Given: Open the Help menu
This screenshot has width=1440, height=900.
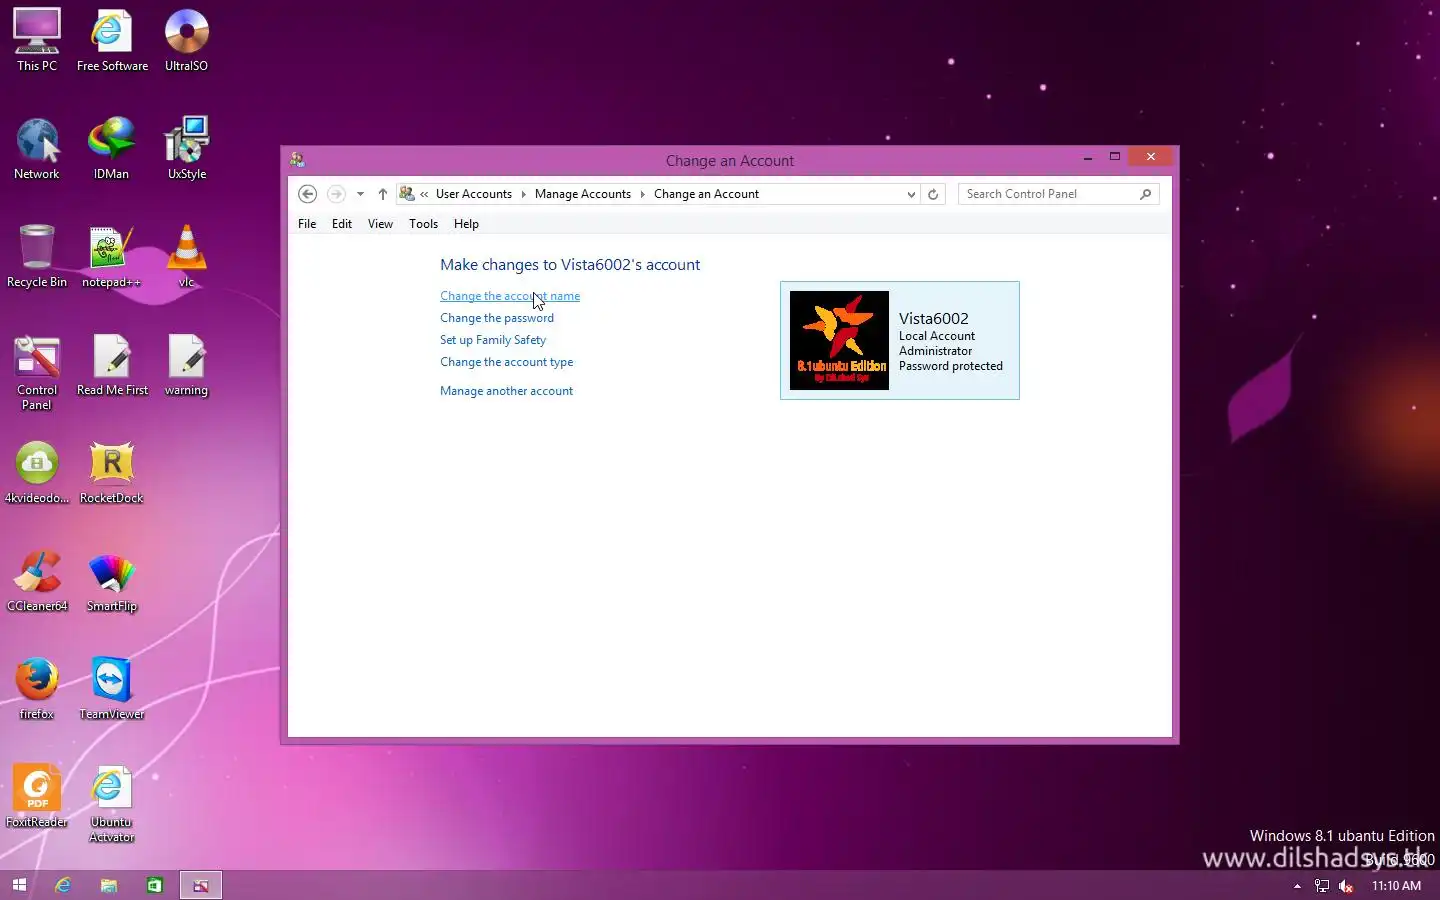Looking at the screenshot, I should tap(466, 224).
